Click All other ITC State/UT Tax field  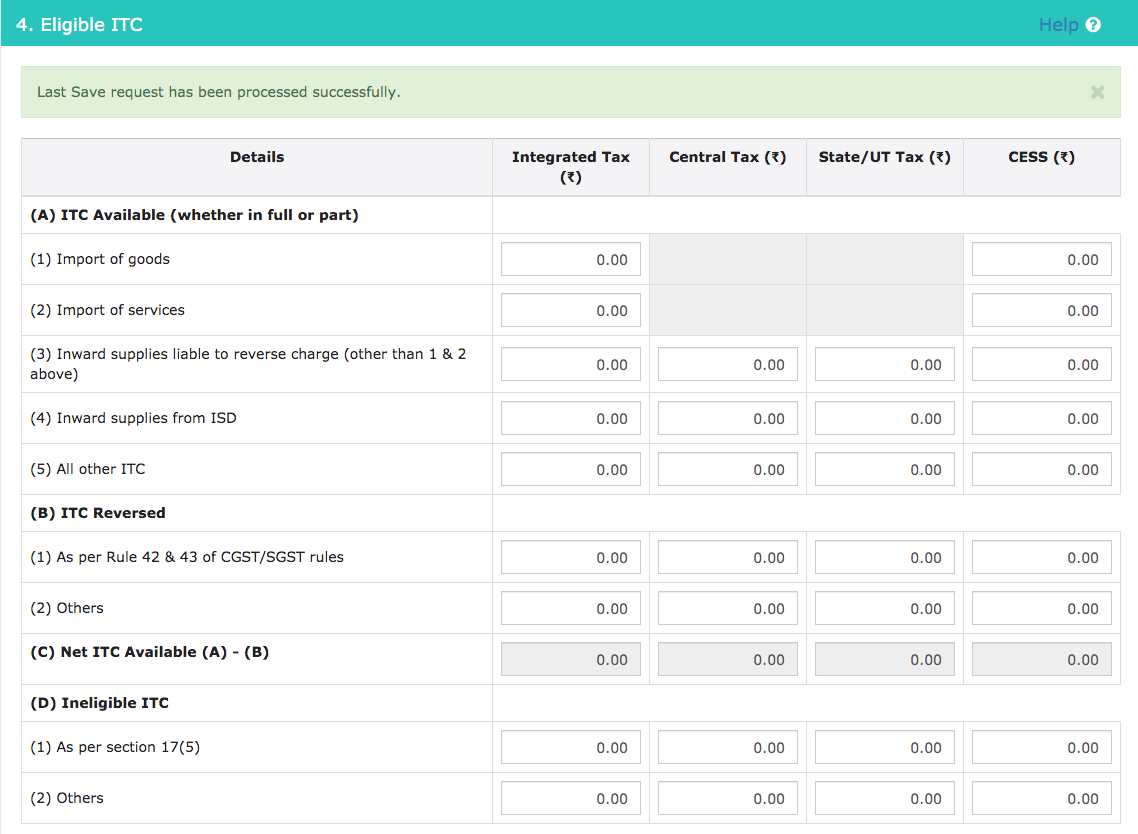point(885,469)
